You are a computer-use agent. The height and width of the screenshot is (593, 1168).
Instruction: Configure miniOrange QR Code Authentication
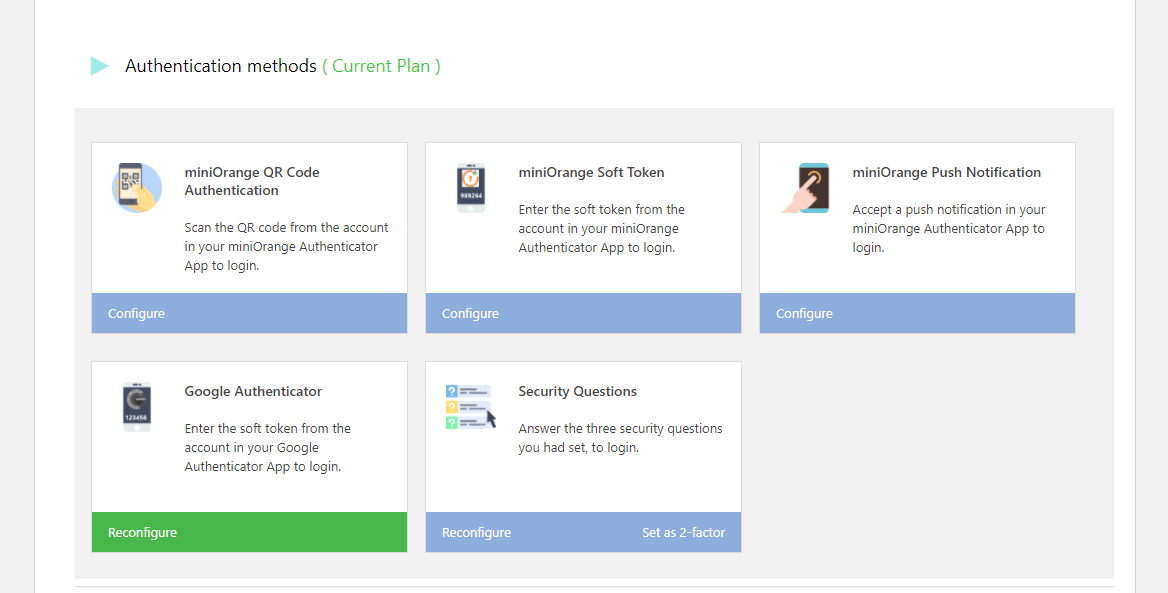coord(136,314)
